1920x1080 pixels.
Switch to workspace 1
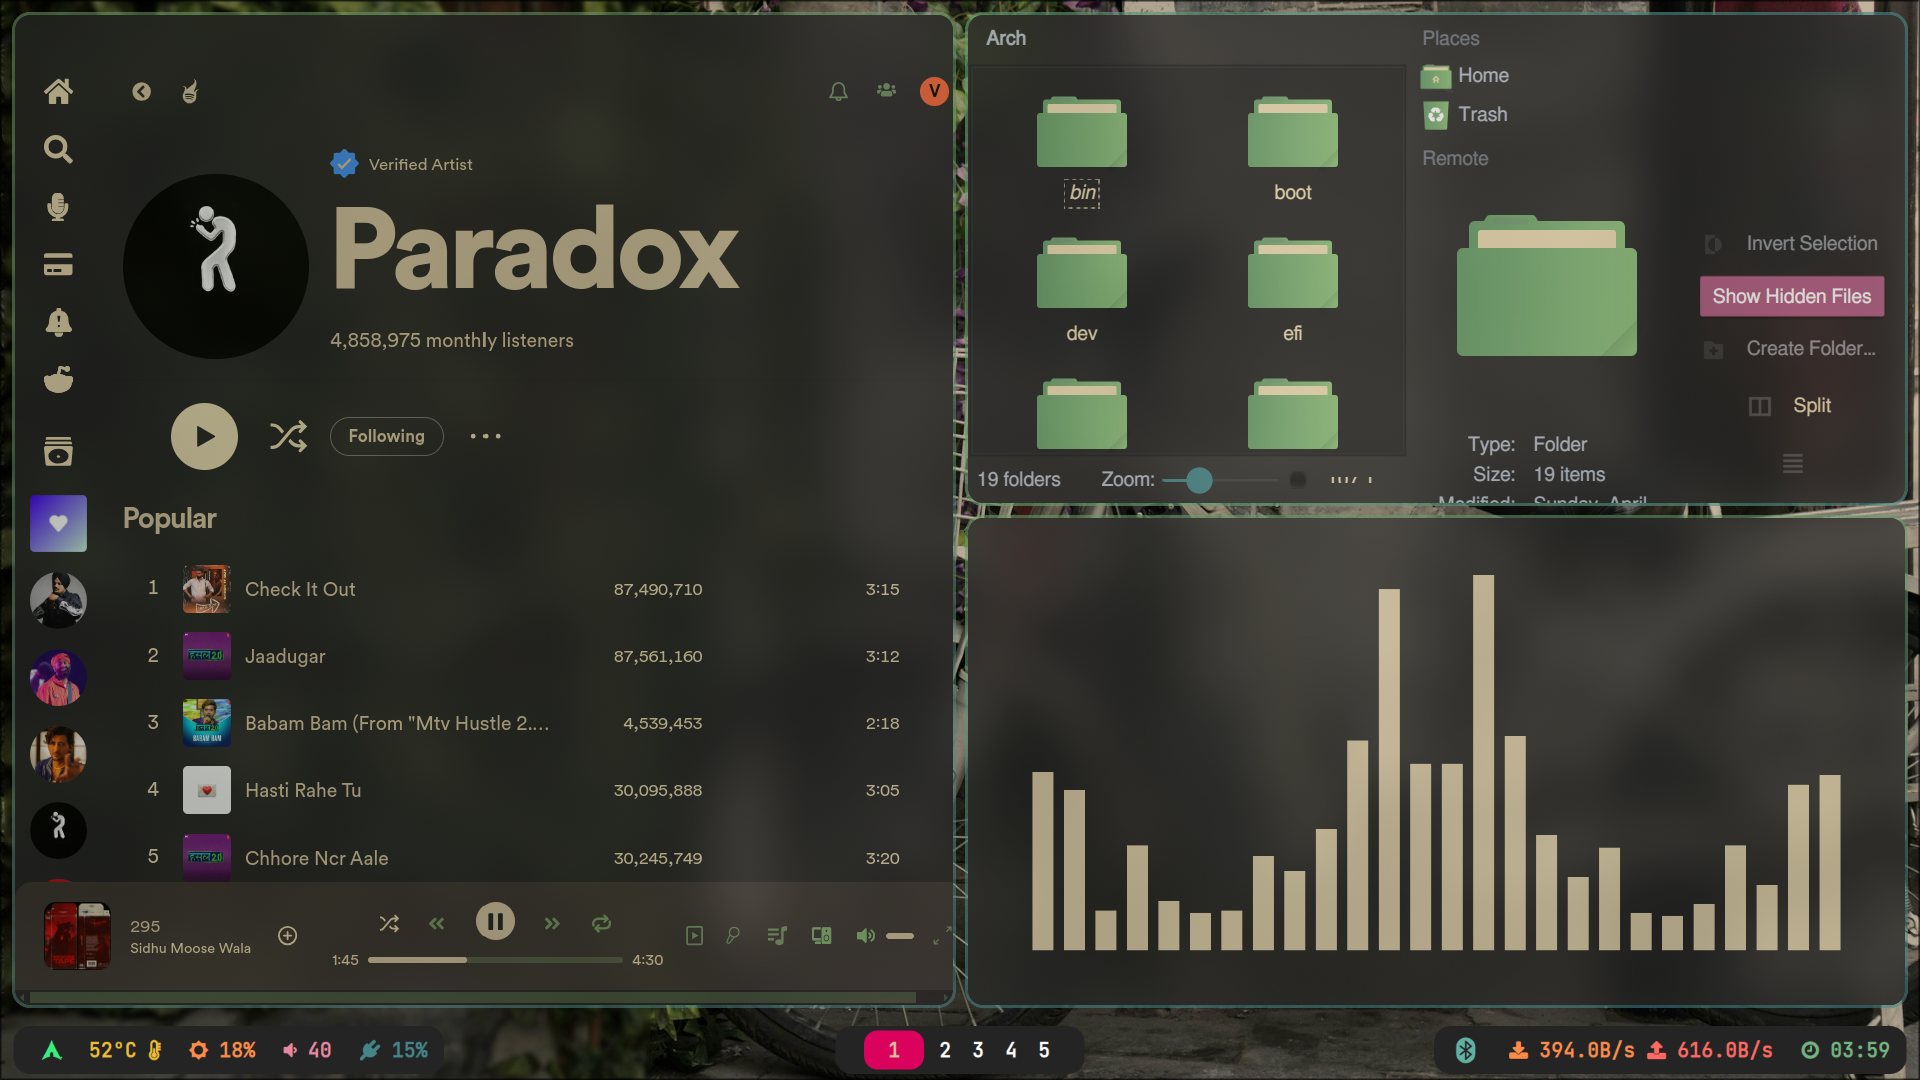point(894,1050)
